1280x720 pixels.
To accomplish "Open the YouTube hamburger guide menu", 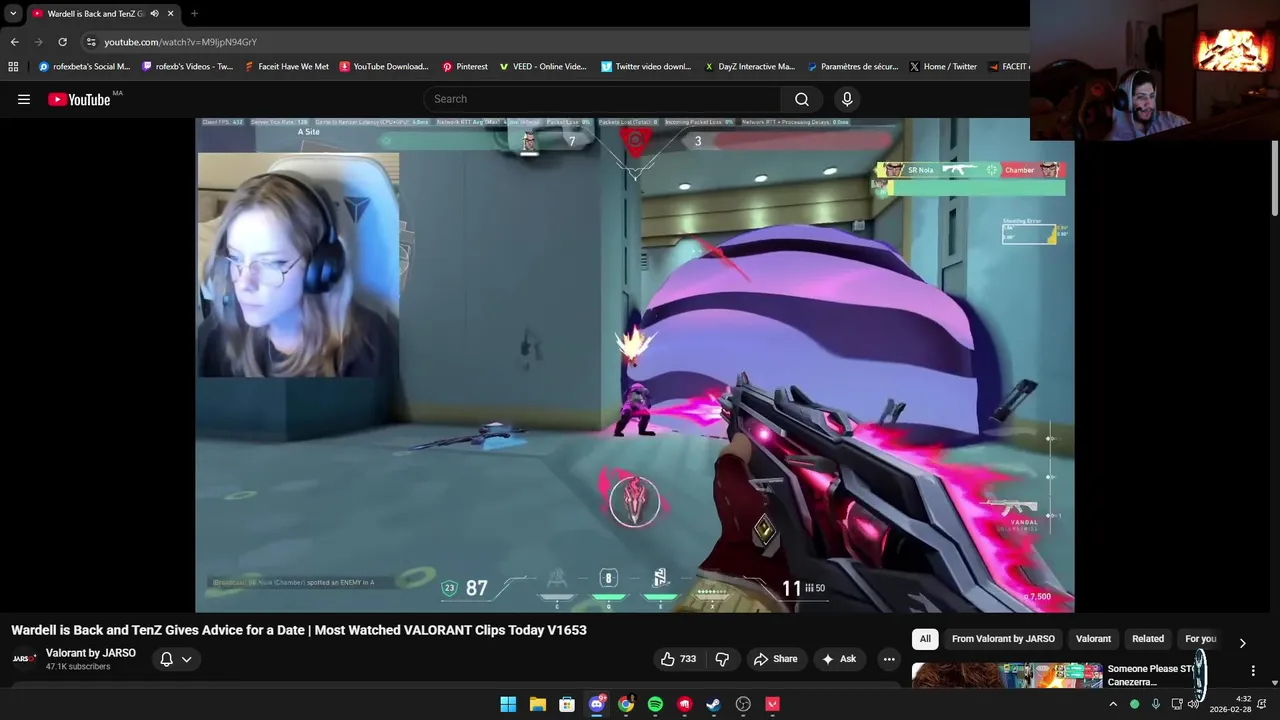I will pyautogui.click(x=24, y=99).
